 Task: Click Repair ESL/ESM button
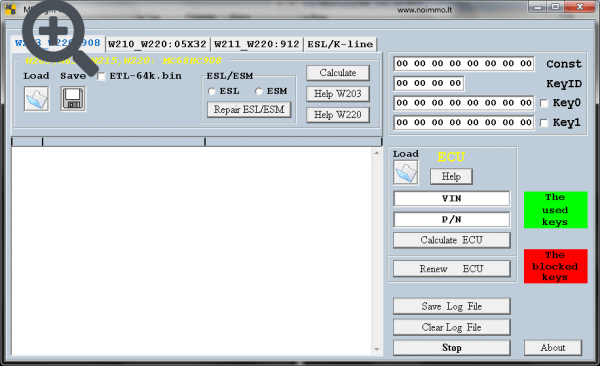[x=249, y=109]
